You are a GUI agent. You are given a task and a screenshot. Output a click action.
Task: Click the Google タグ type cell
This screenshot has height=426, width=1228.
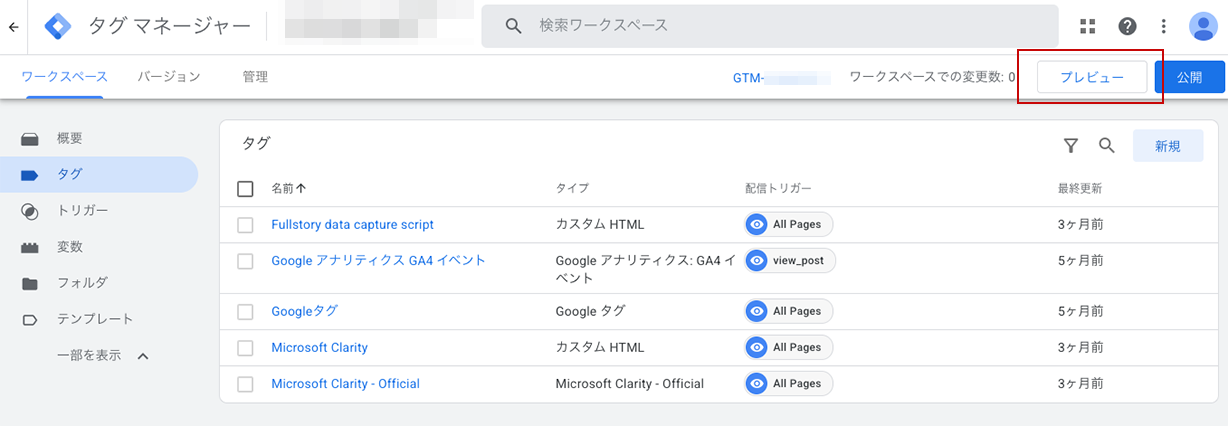pos(590,311)
